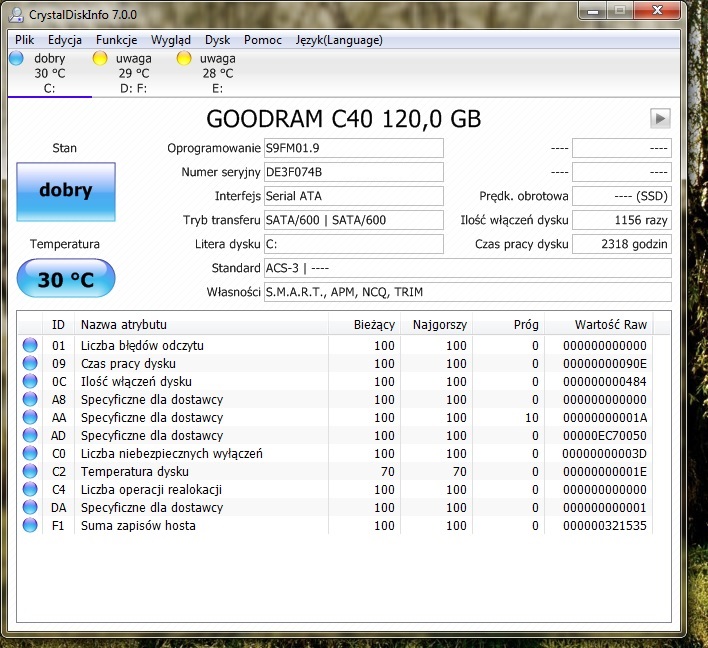Click the CrystalDiskInfo title bar icon
The image size is (708, 648).
coord(16,14)
